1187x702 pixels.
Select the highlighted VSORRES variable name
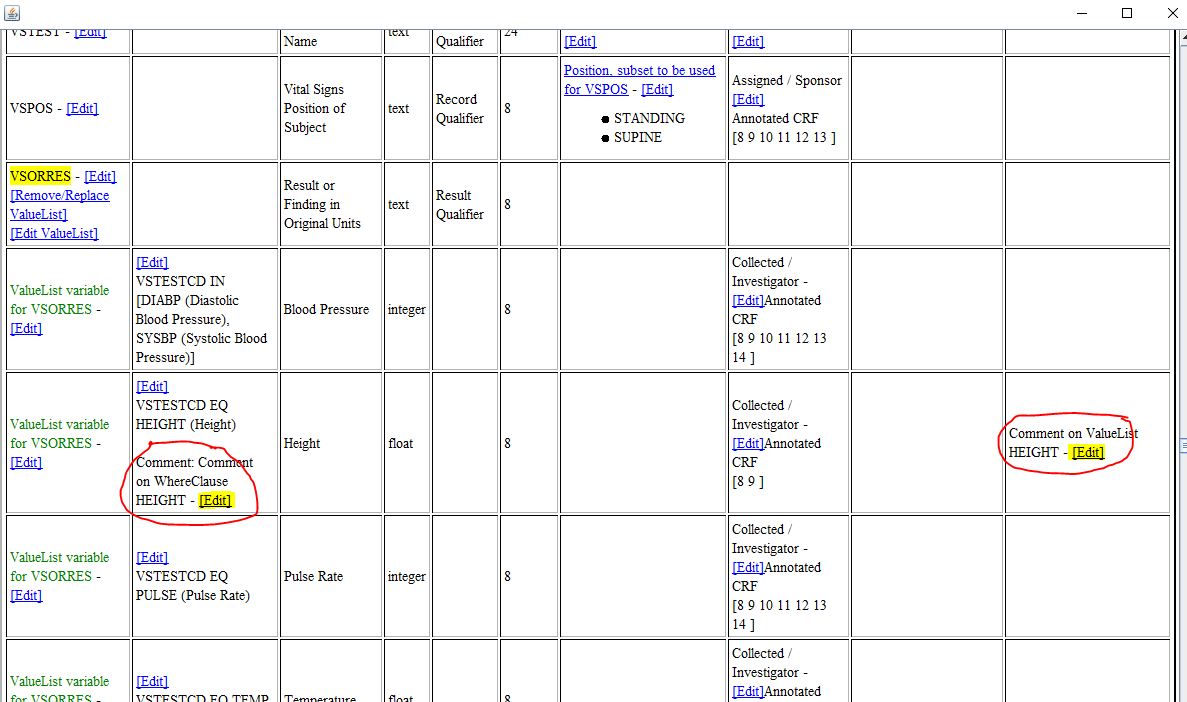coord(40,176)
